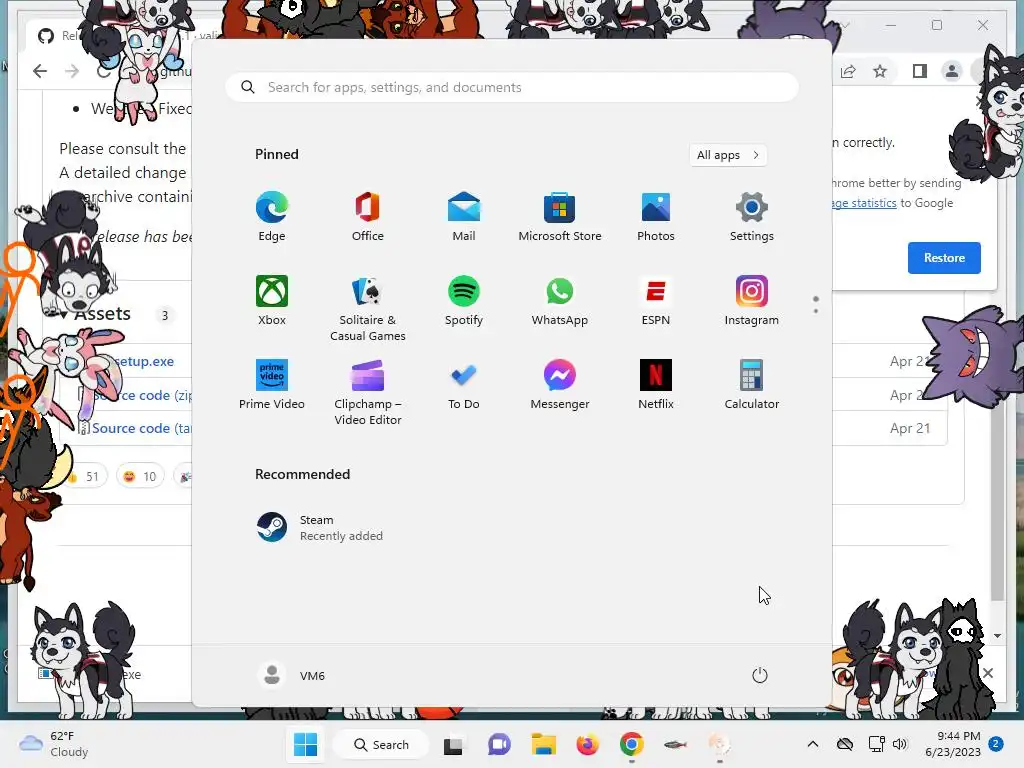Image resolution: width=1024 pixels, height=768 pixels.
Task: Switch to Chrome on the taskbar
Action: [x=632, y=744]
